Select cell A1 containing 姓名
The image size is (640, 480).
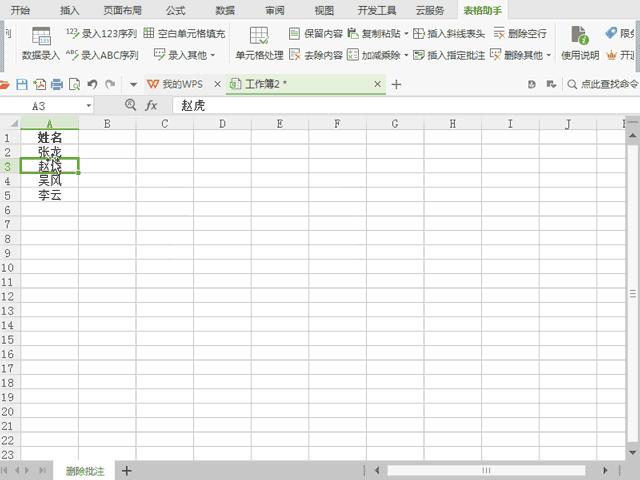[49, 138]
